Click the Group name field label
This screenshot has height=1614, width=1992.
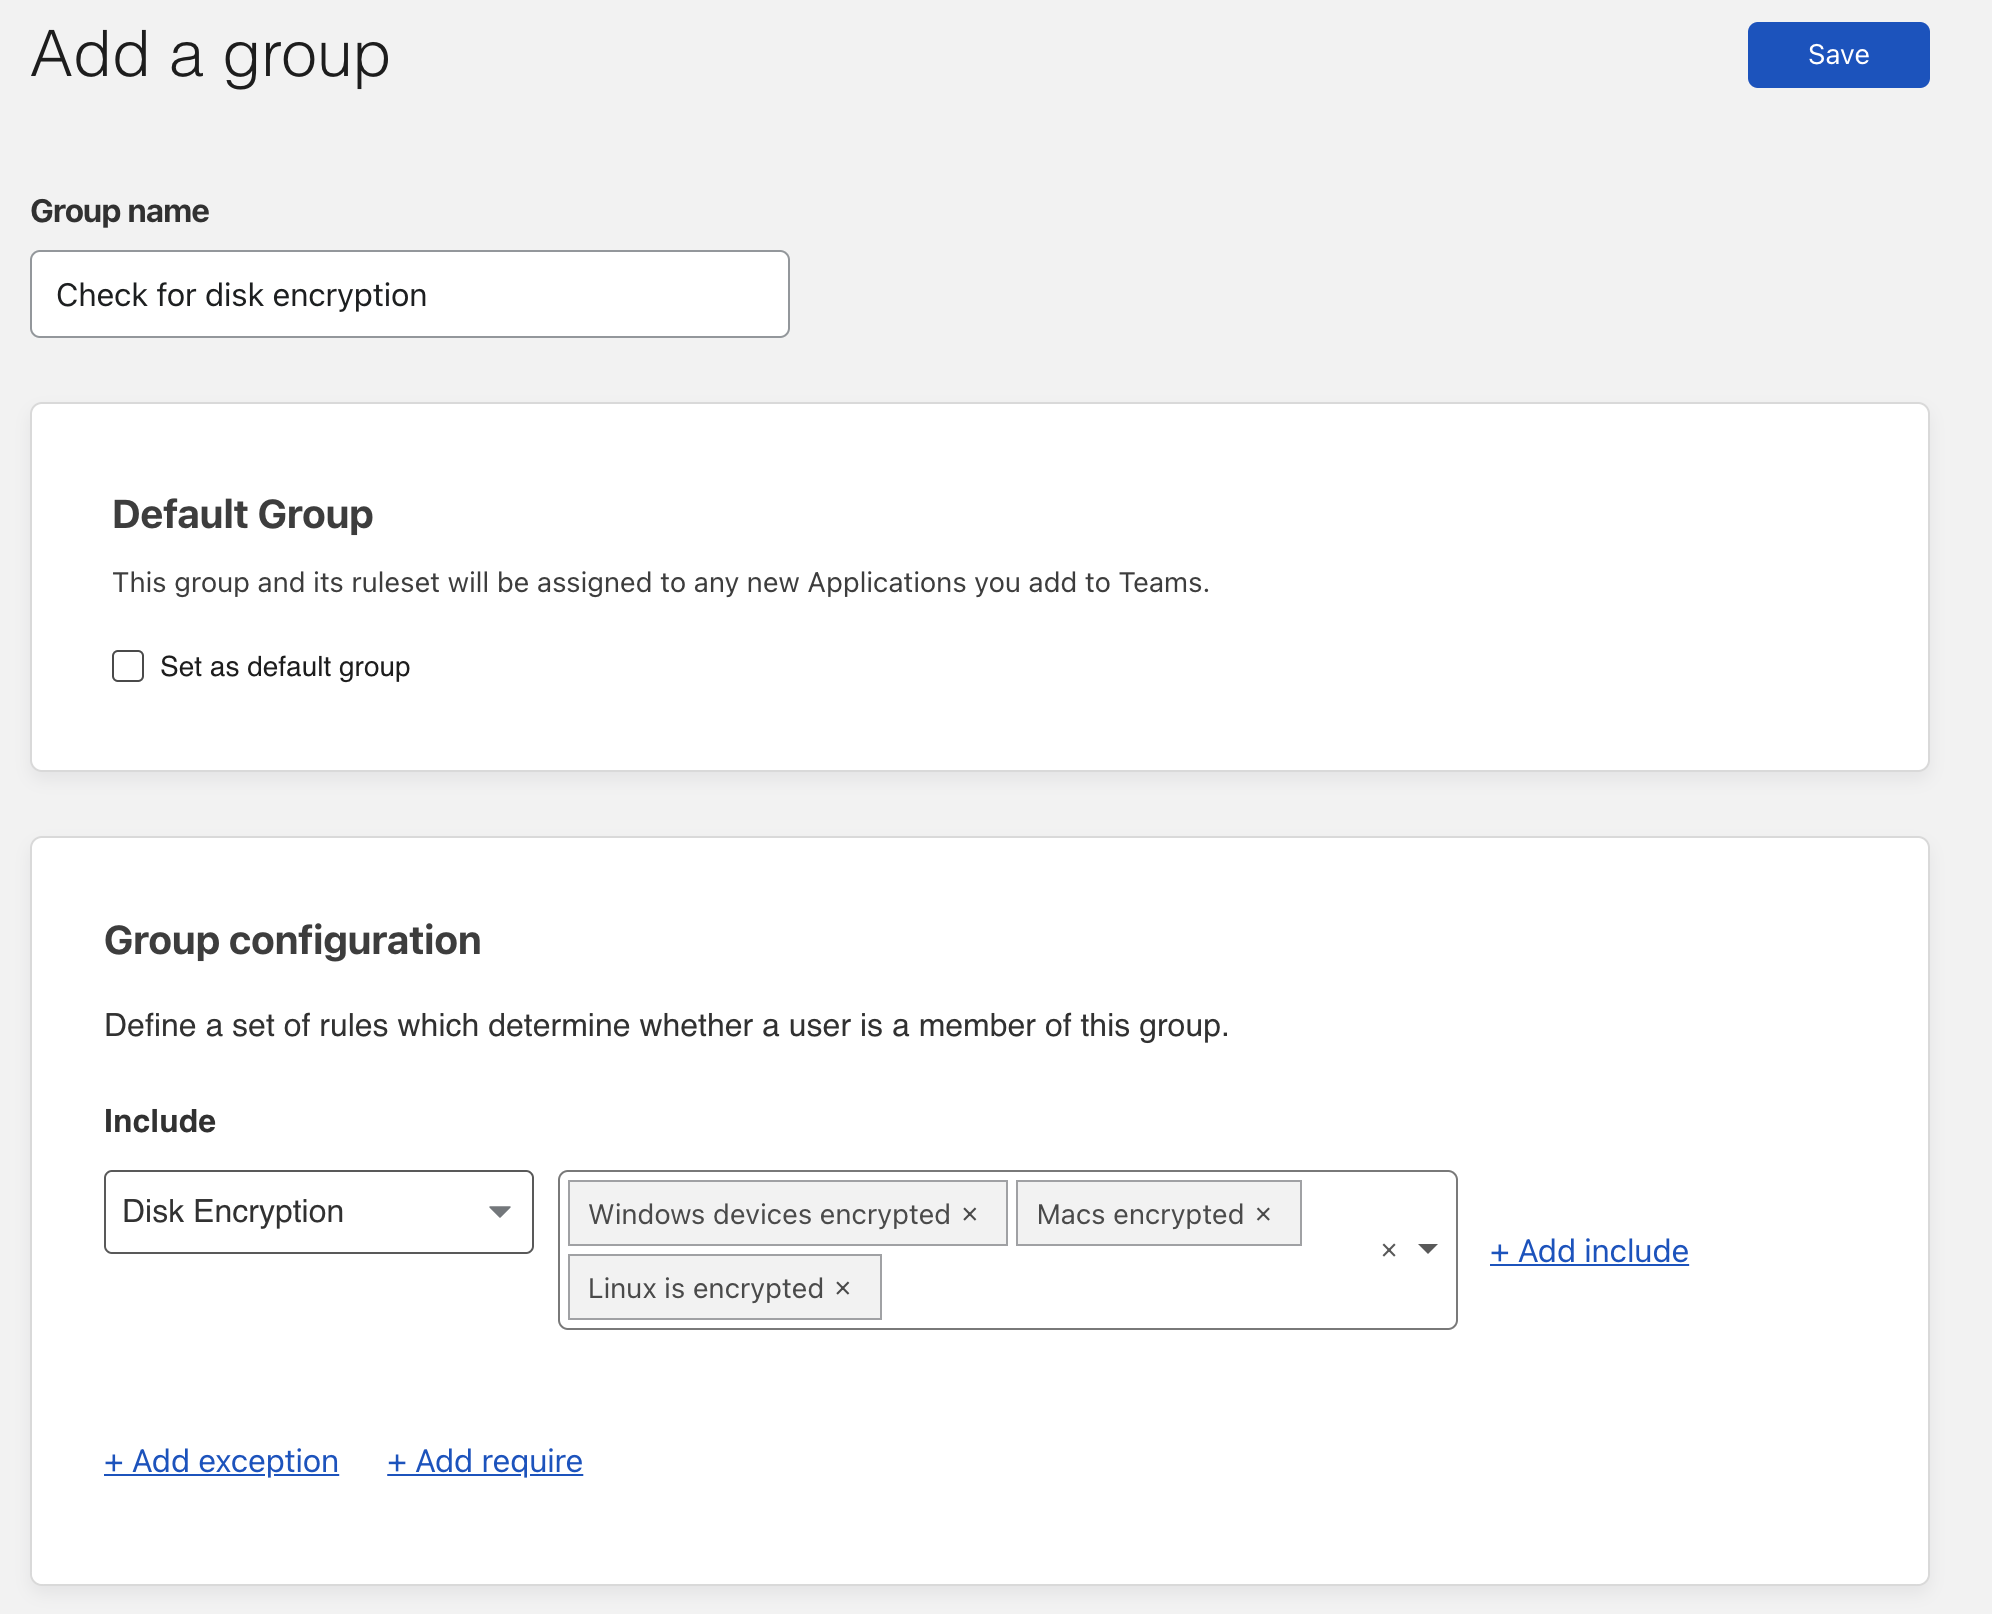[120, 211]
